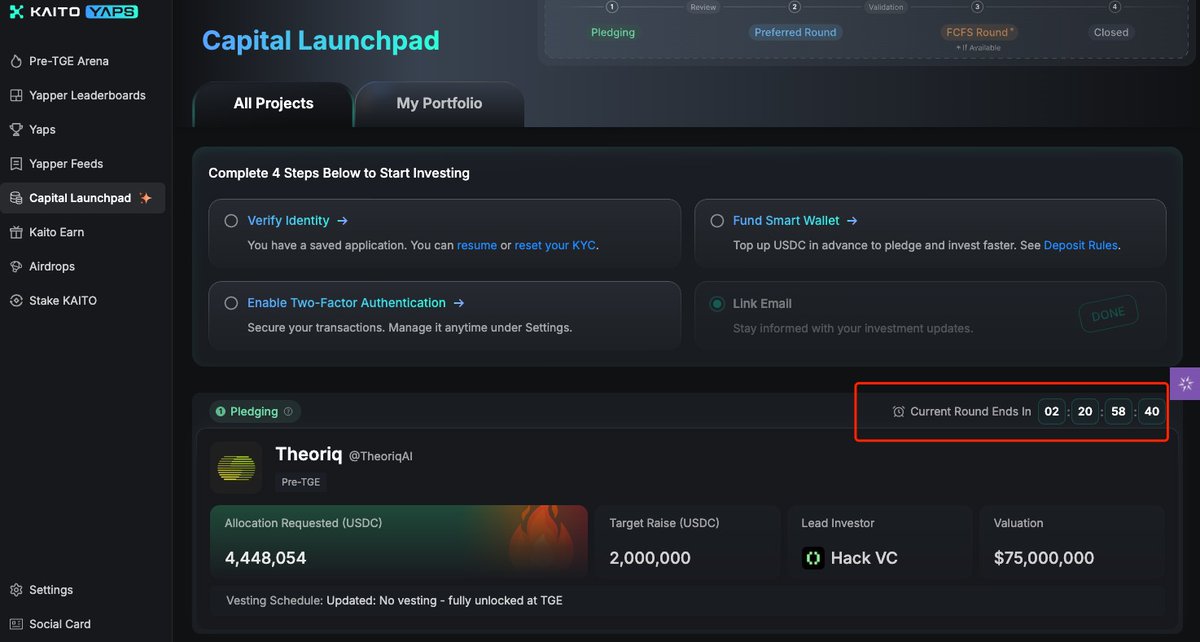Go to Airdrops in the sidebar

(52, 266)
